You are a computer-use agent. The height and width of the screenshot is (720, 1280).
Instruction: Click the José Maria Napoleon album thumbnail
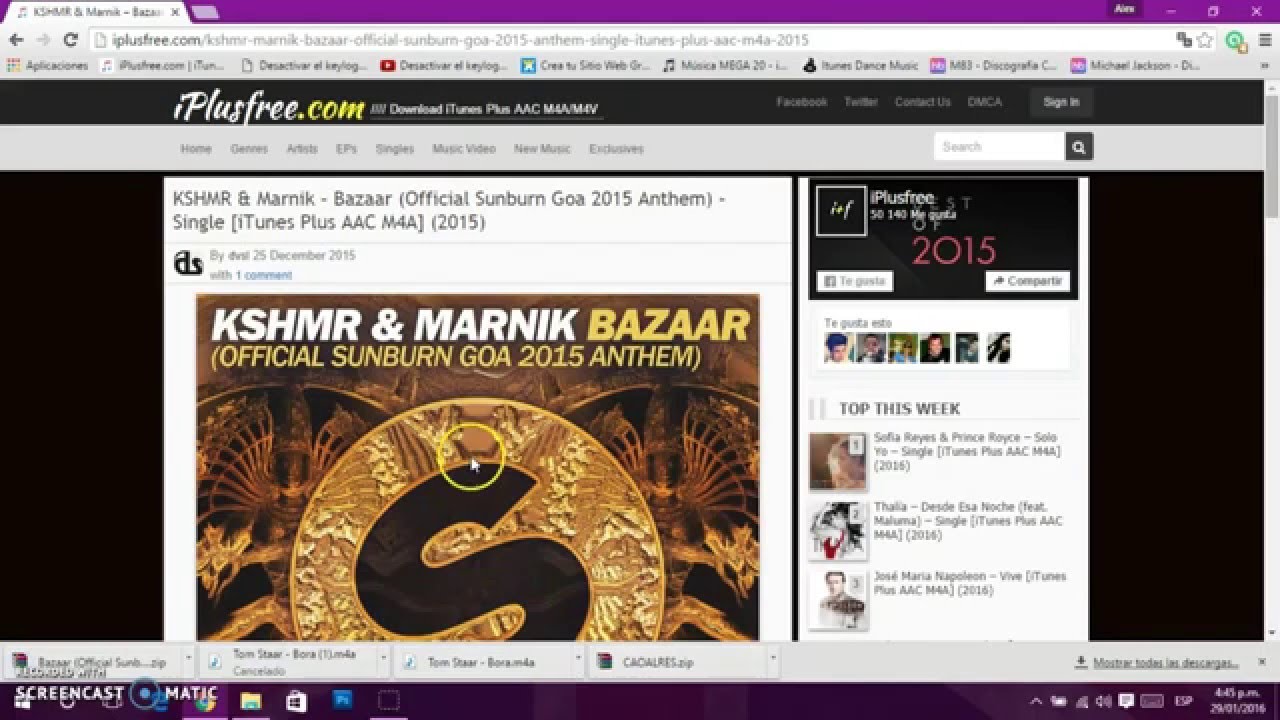[x=838, y=600]
